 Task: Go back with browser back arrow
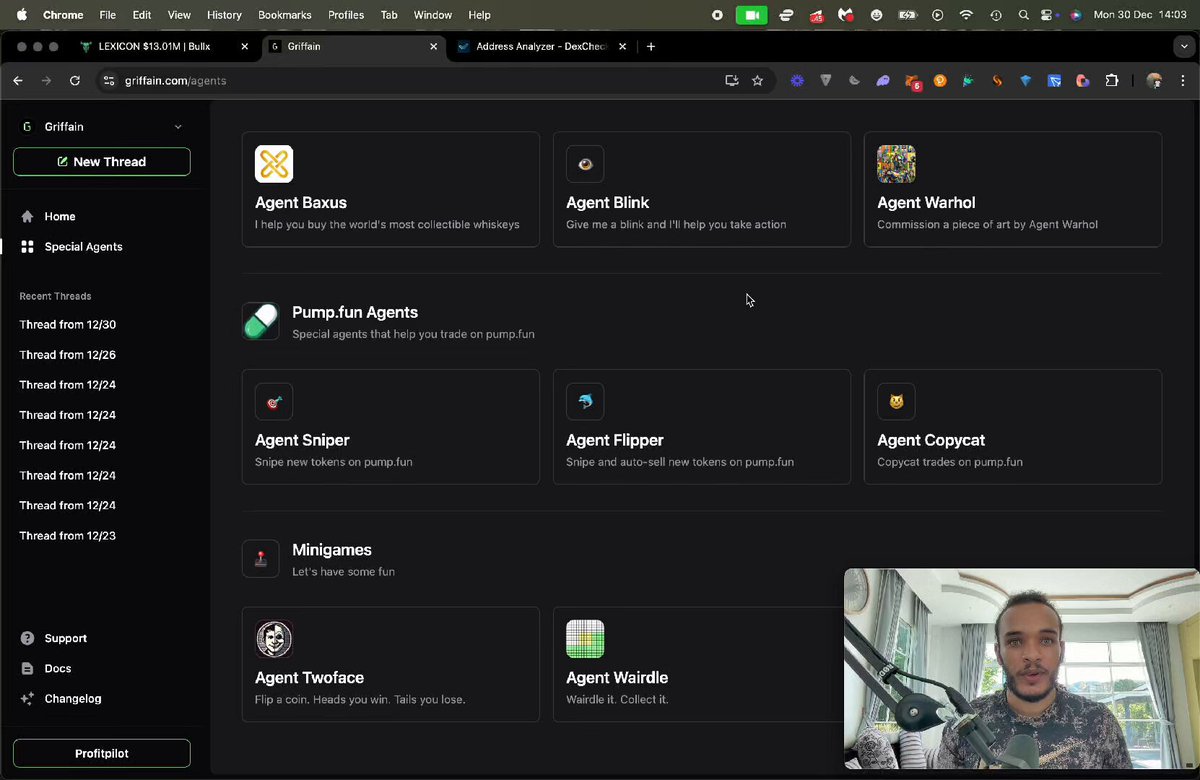[x=18, y=81]
